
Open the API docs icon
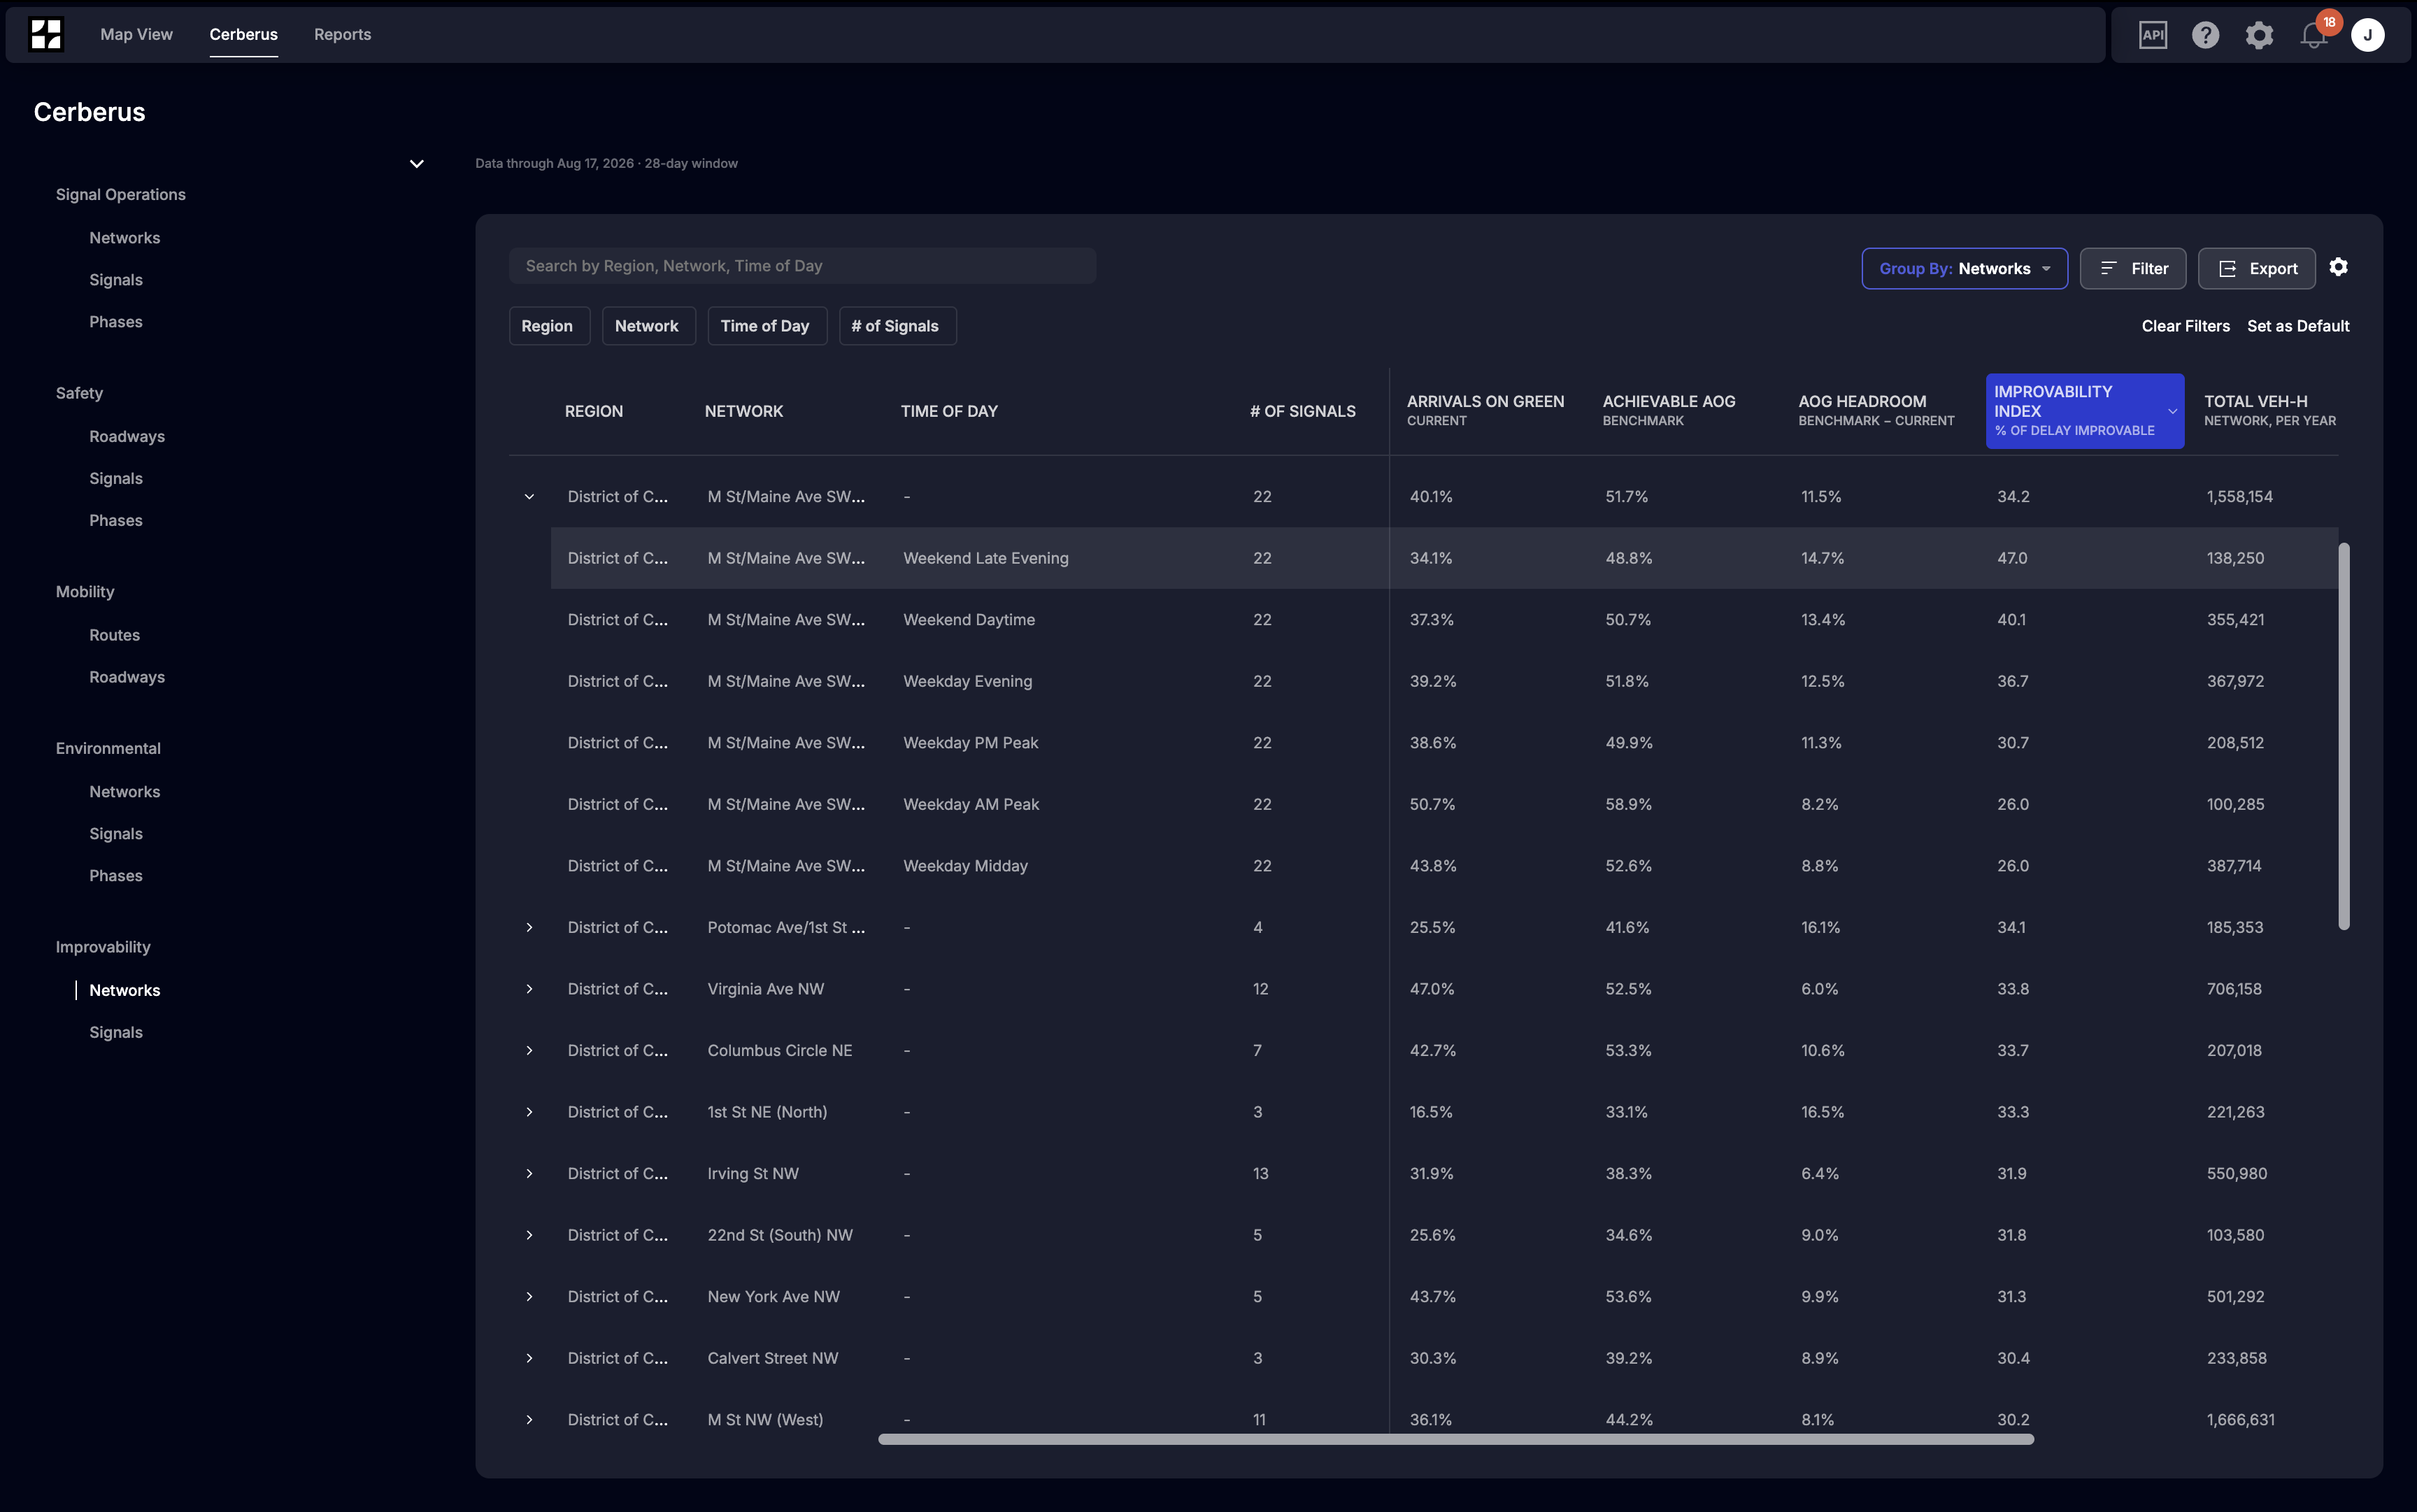2152,35
